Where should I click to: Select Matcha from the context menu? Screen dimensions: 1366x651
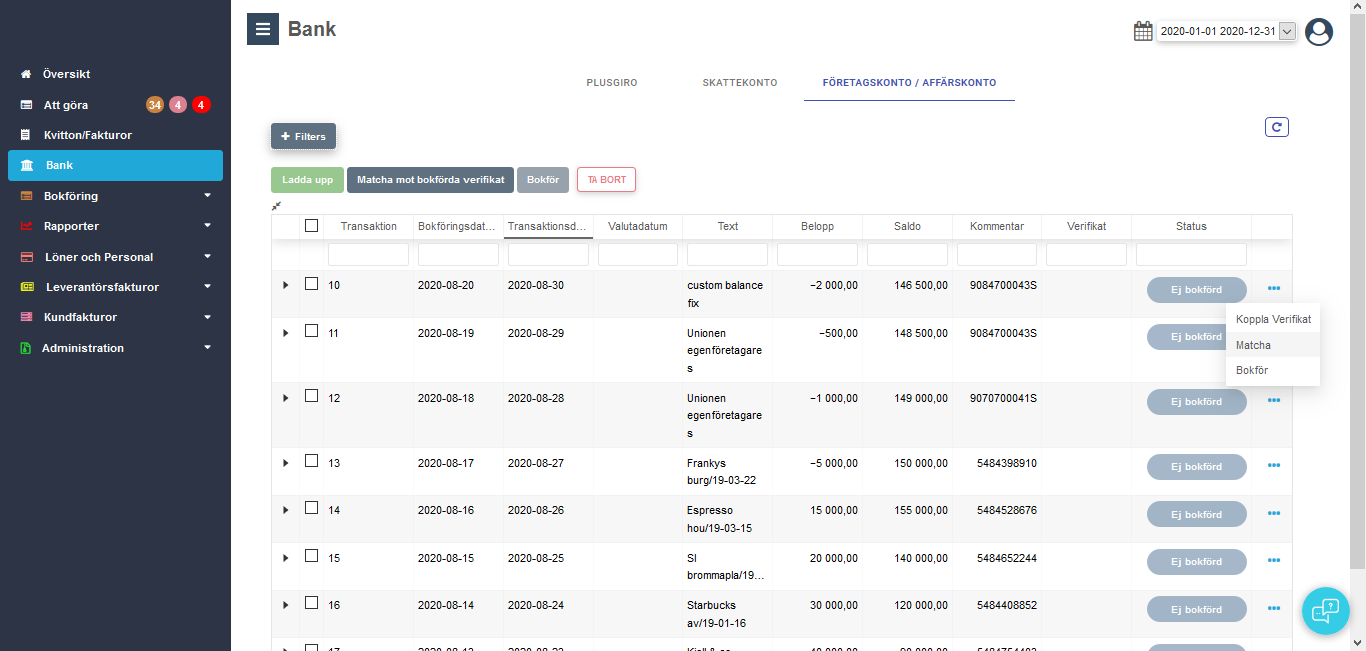1254,345
